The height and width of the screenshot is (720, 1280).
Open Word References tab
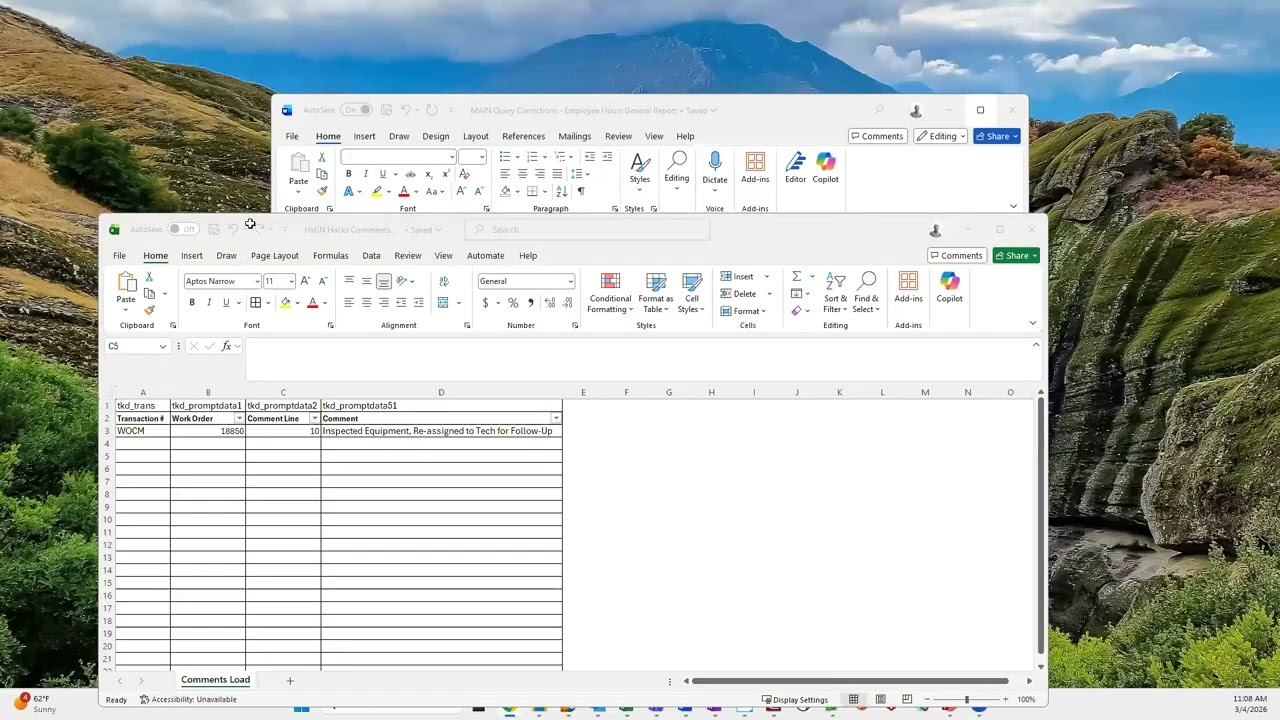[x=524, y=136]
